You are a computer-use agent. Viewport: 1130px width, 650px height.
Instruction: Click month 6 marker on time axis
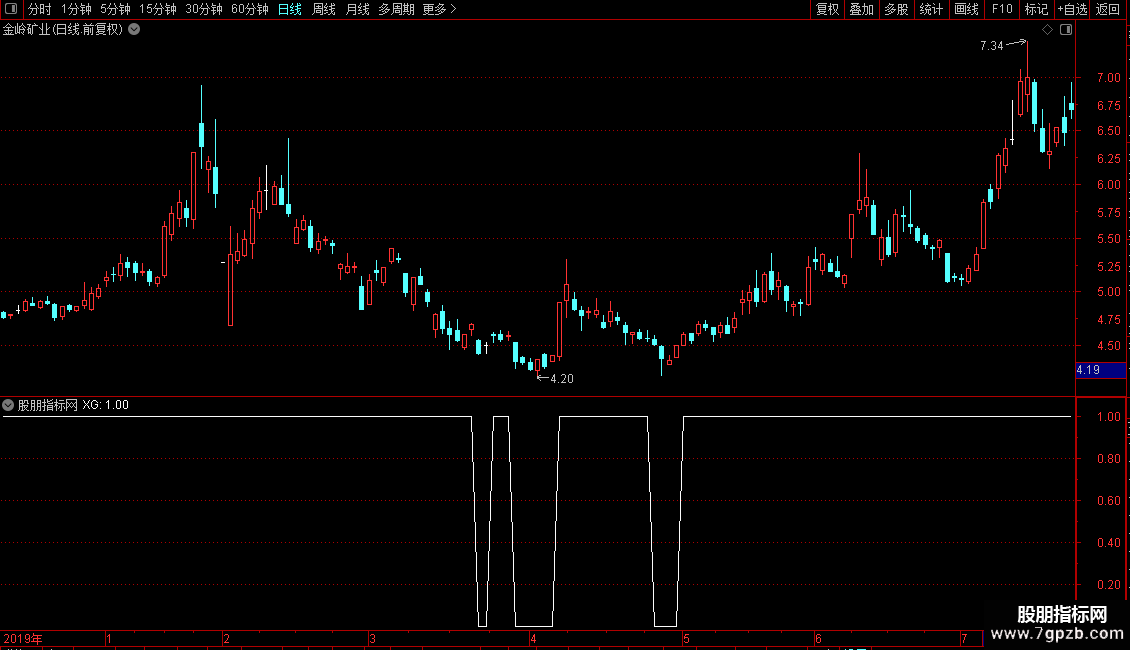(818, 639)
